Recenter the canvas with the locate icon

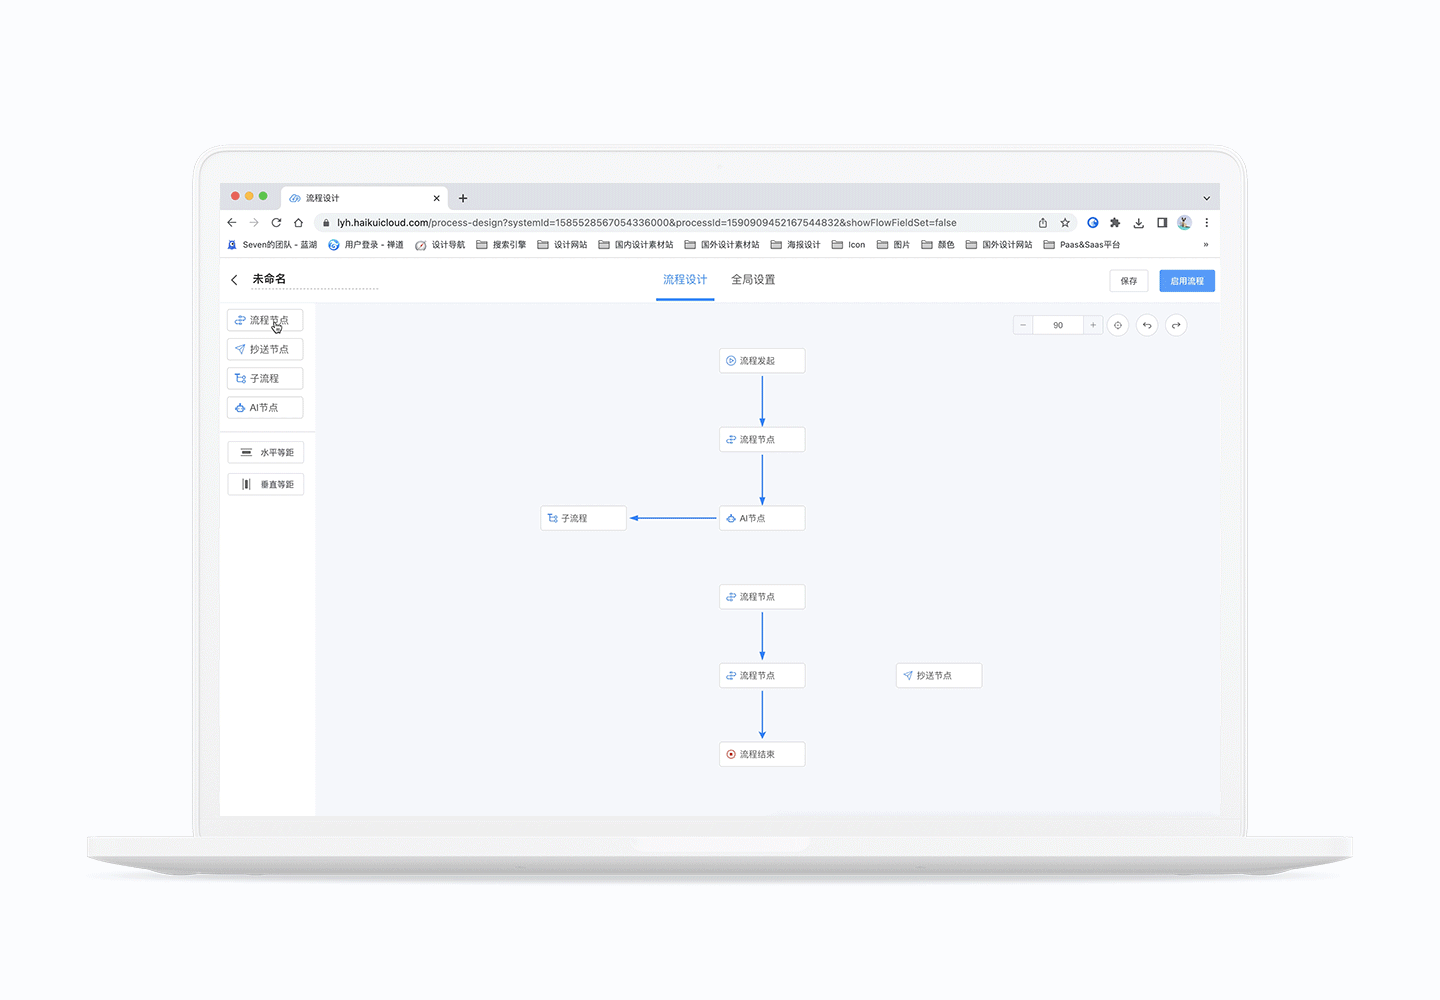tap(1118, 325)
